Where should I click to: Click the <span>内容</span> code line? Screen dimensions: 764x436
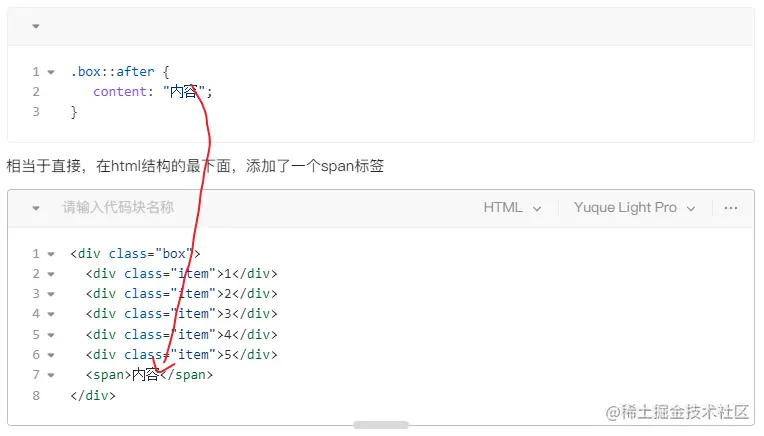[x=150, y=375]
